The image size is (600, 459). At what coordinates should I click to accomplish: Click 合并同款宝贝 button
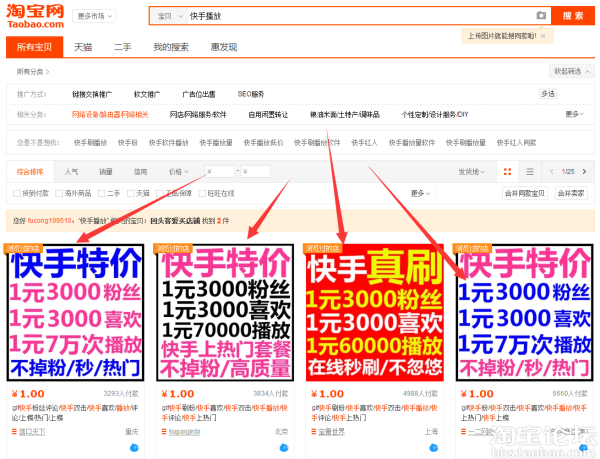click(525, 193)
